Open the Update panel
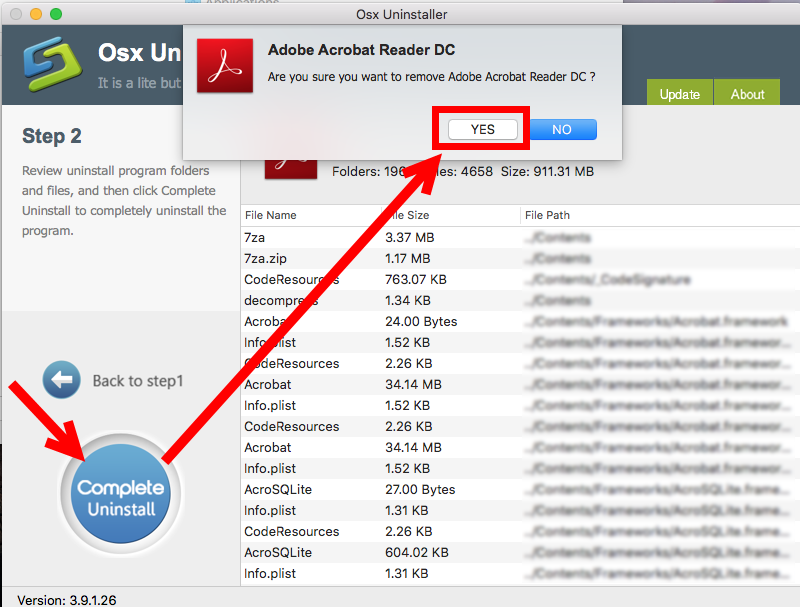Screen dimensions: 800x607 [x=679, y=93]
